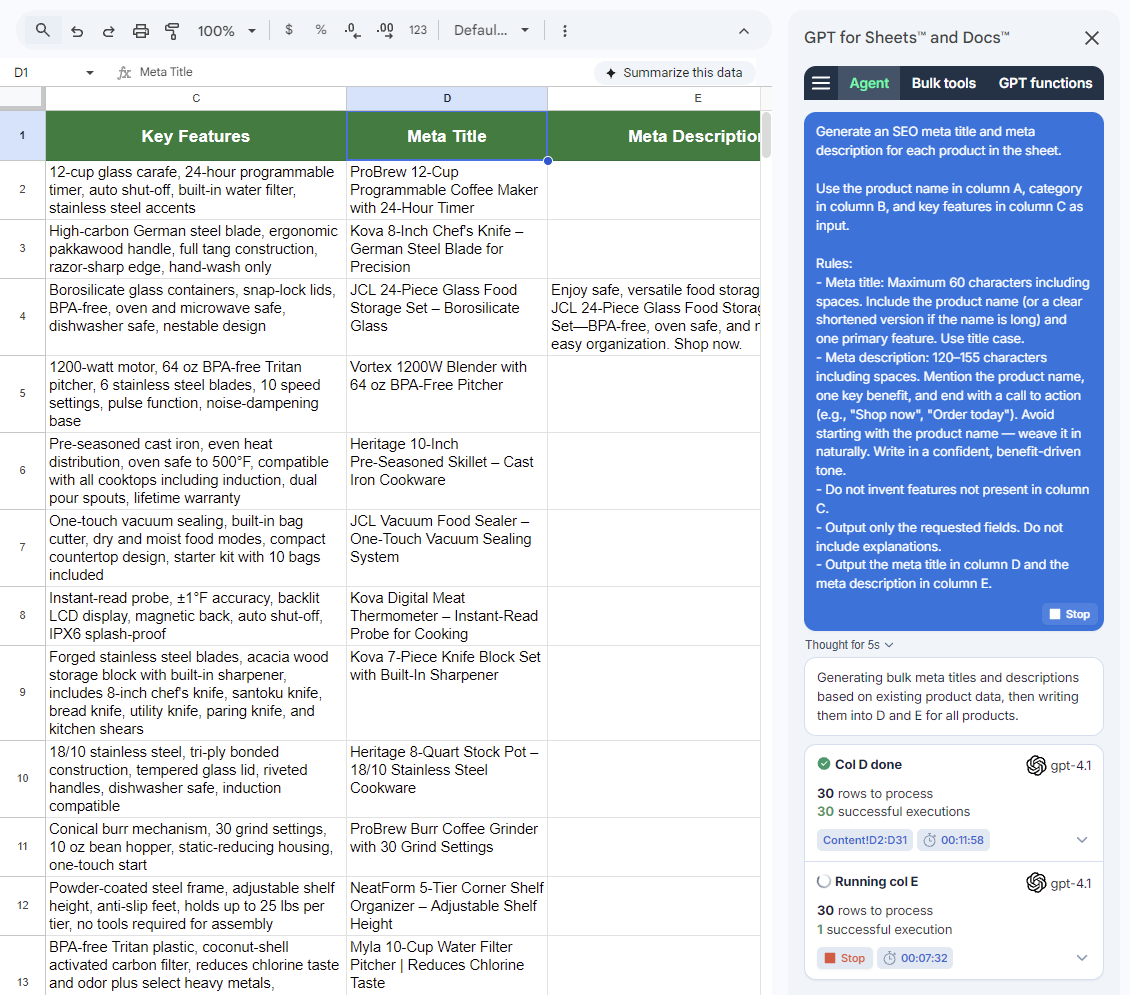Open the zoom level dropdown
The width and height of the screenshot is (1130, 995).
pyautogui.click(x=226, y=31)
